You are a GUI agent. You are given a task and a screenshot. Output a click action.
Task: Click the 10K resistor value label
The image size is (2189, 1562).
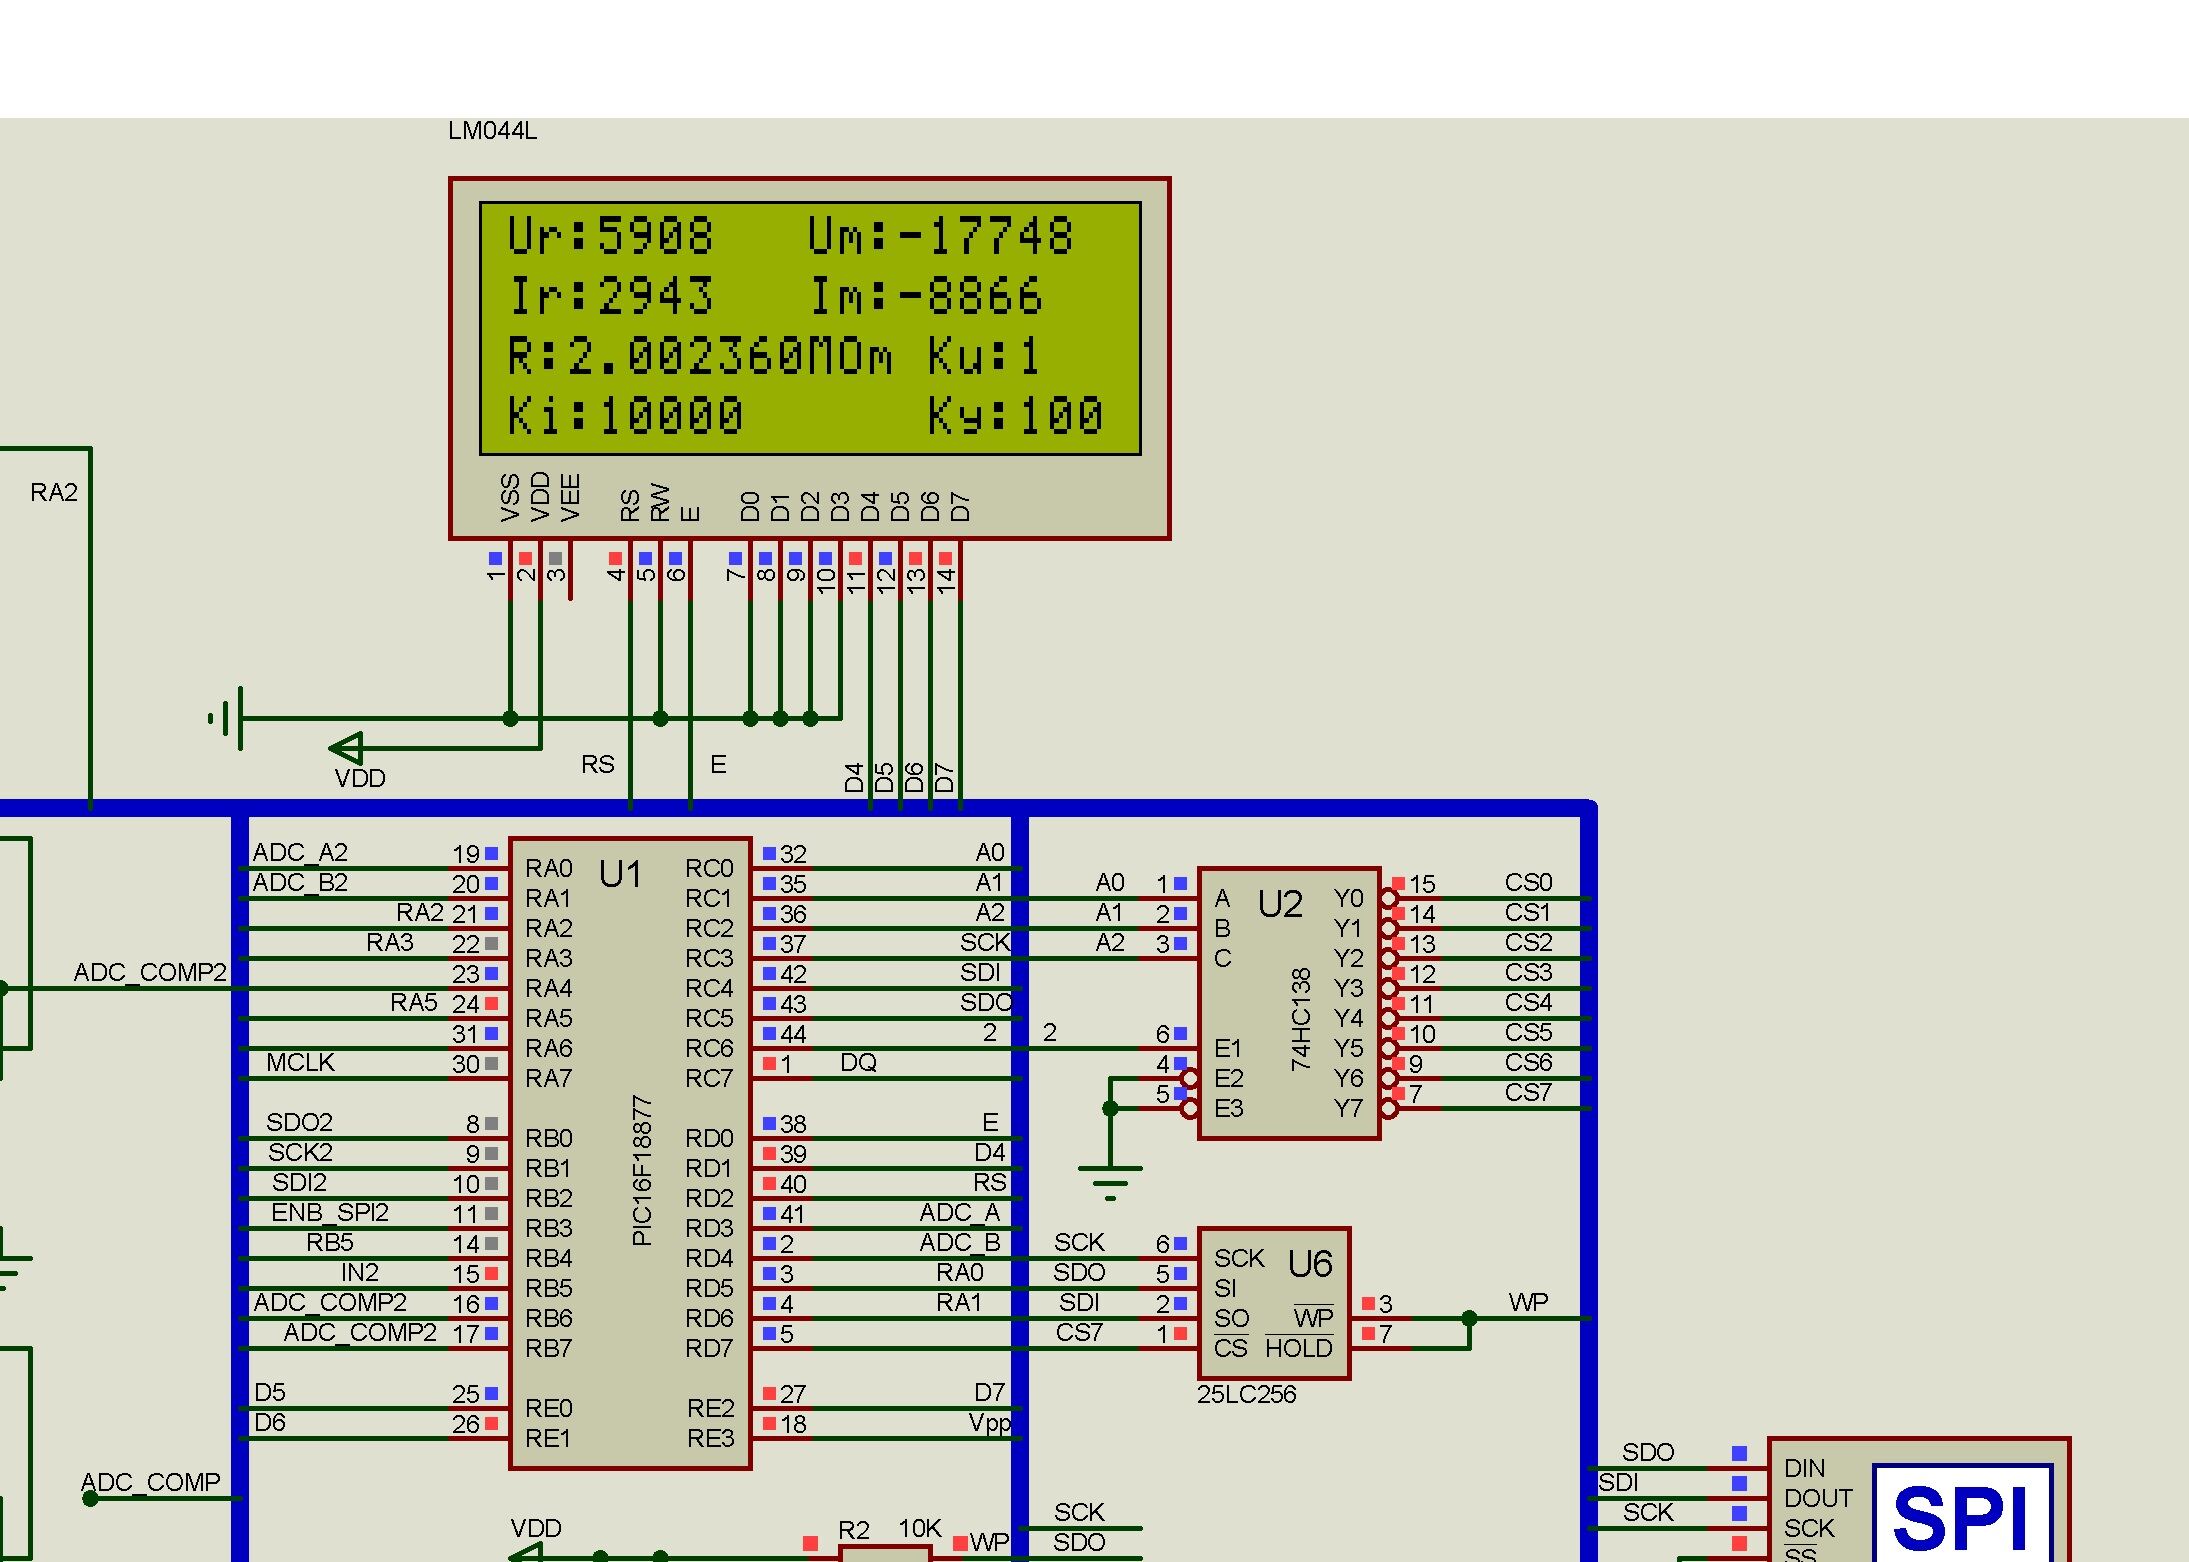pyautogui.click(x=920, y=1529)
